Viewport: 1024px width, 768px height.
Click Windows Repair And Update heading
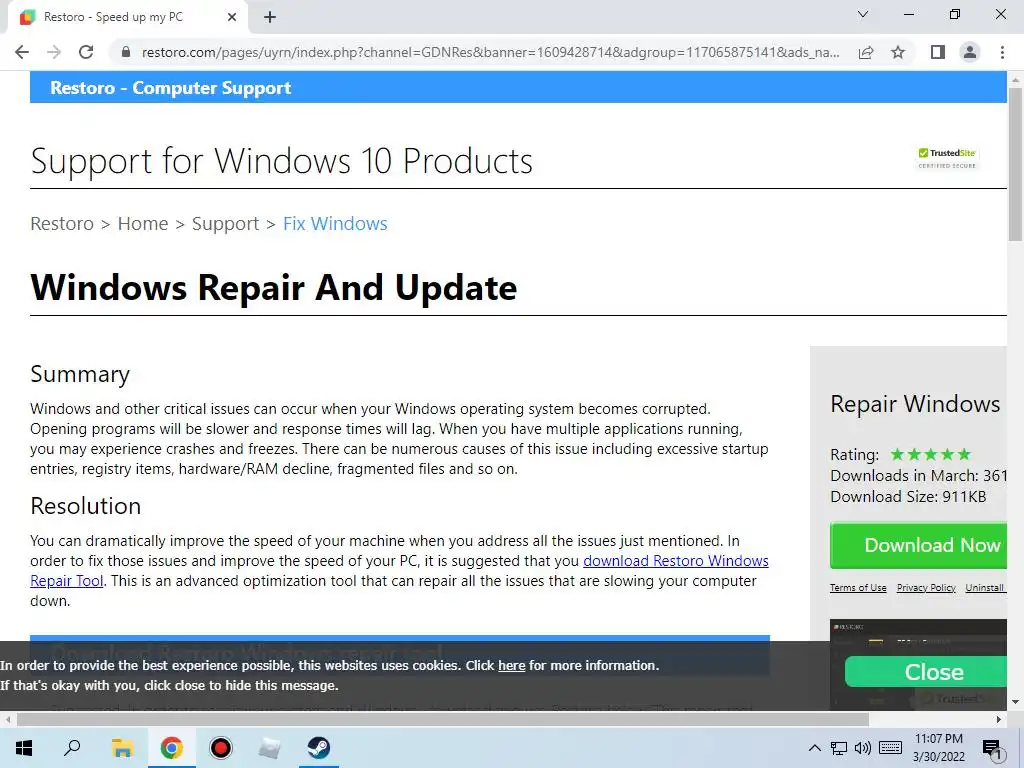click(x=274, y=287)
